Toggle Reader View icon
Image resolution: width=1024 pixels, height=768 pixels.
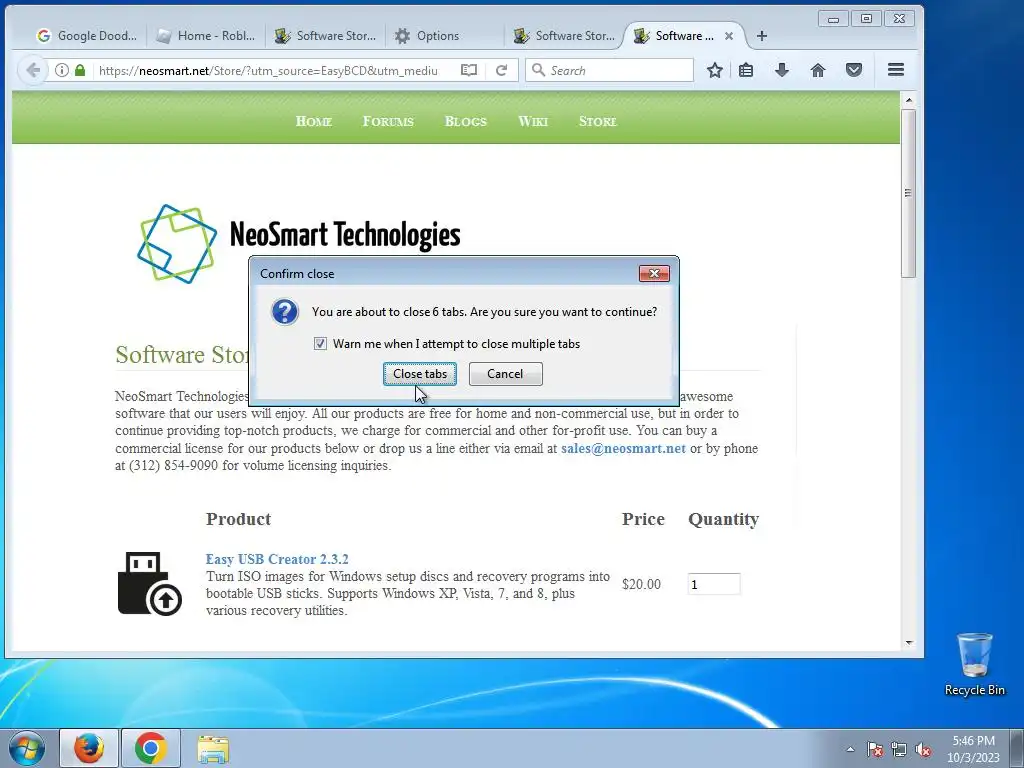(x=469, y=70)
